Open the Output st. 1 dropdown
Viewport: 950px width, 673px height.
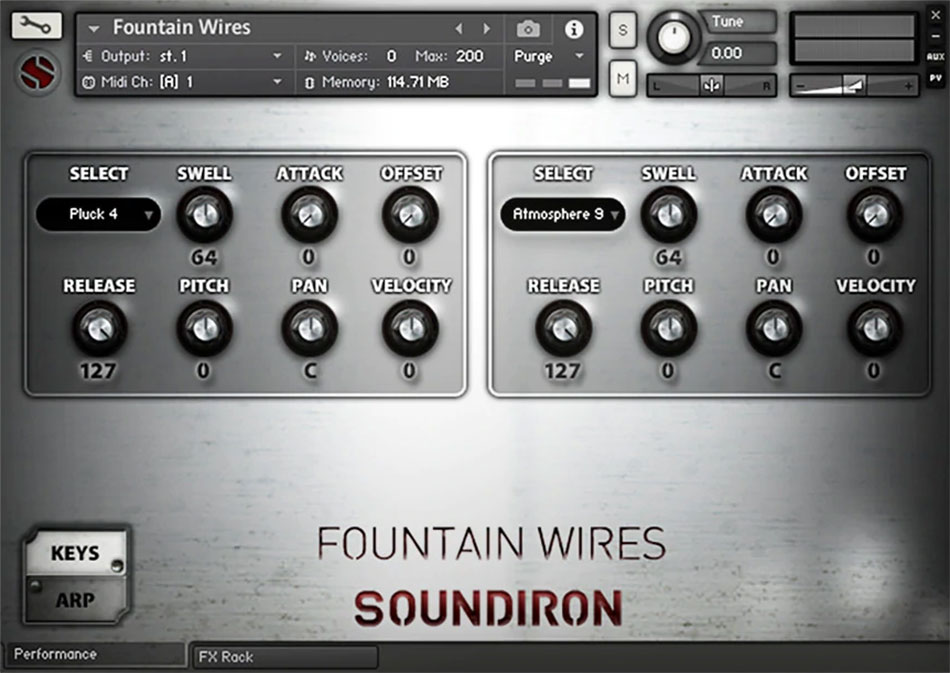coord(277,56)
